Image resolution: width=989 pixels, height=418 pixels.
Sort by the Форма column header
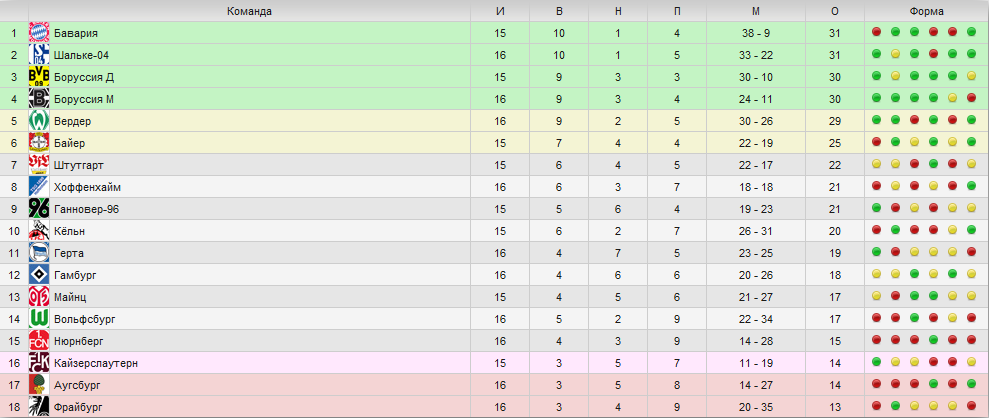point(927,11)
